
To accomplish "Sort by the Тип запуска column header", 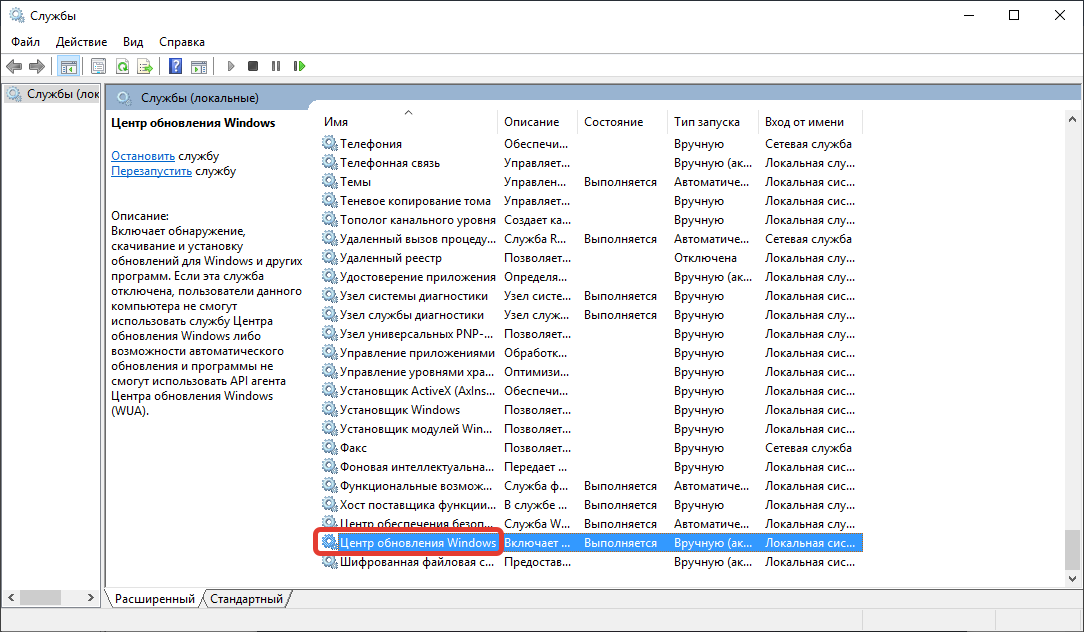I will (707, 122).
